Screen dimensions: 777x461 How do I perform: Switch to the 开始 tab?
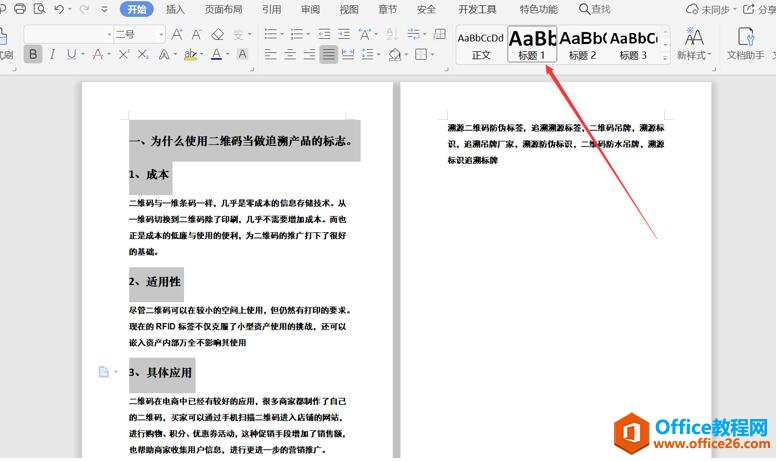137,9
